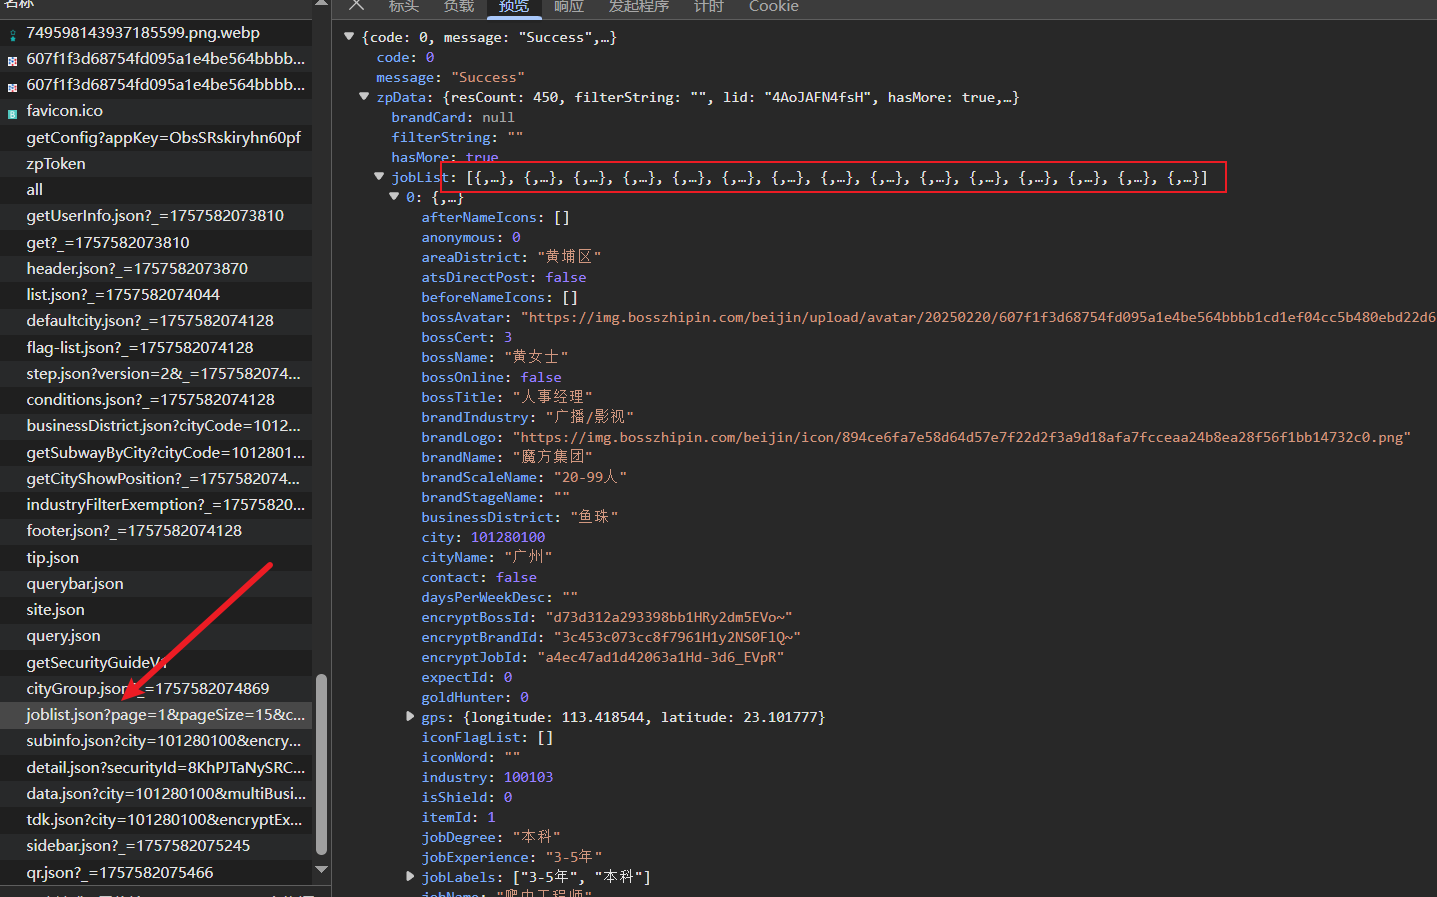Select the header.json request
This screenshot has width=1437, height=897.
coord(156,269)
